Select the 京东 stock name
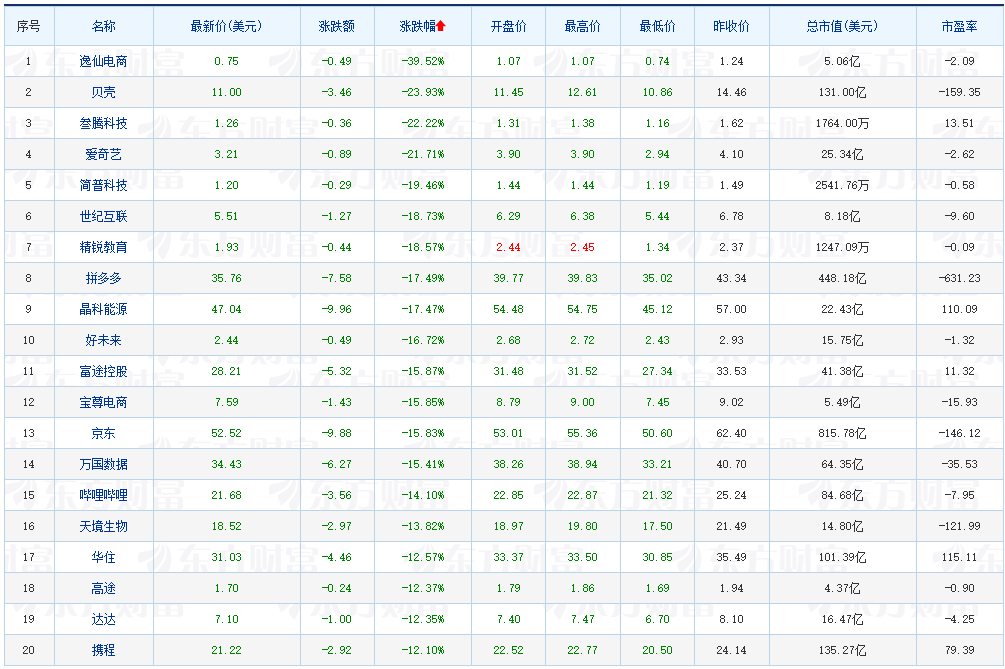This screenshot has height=669, width=1005. tap(104, 433)
